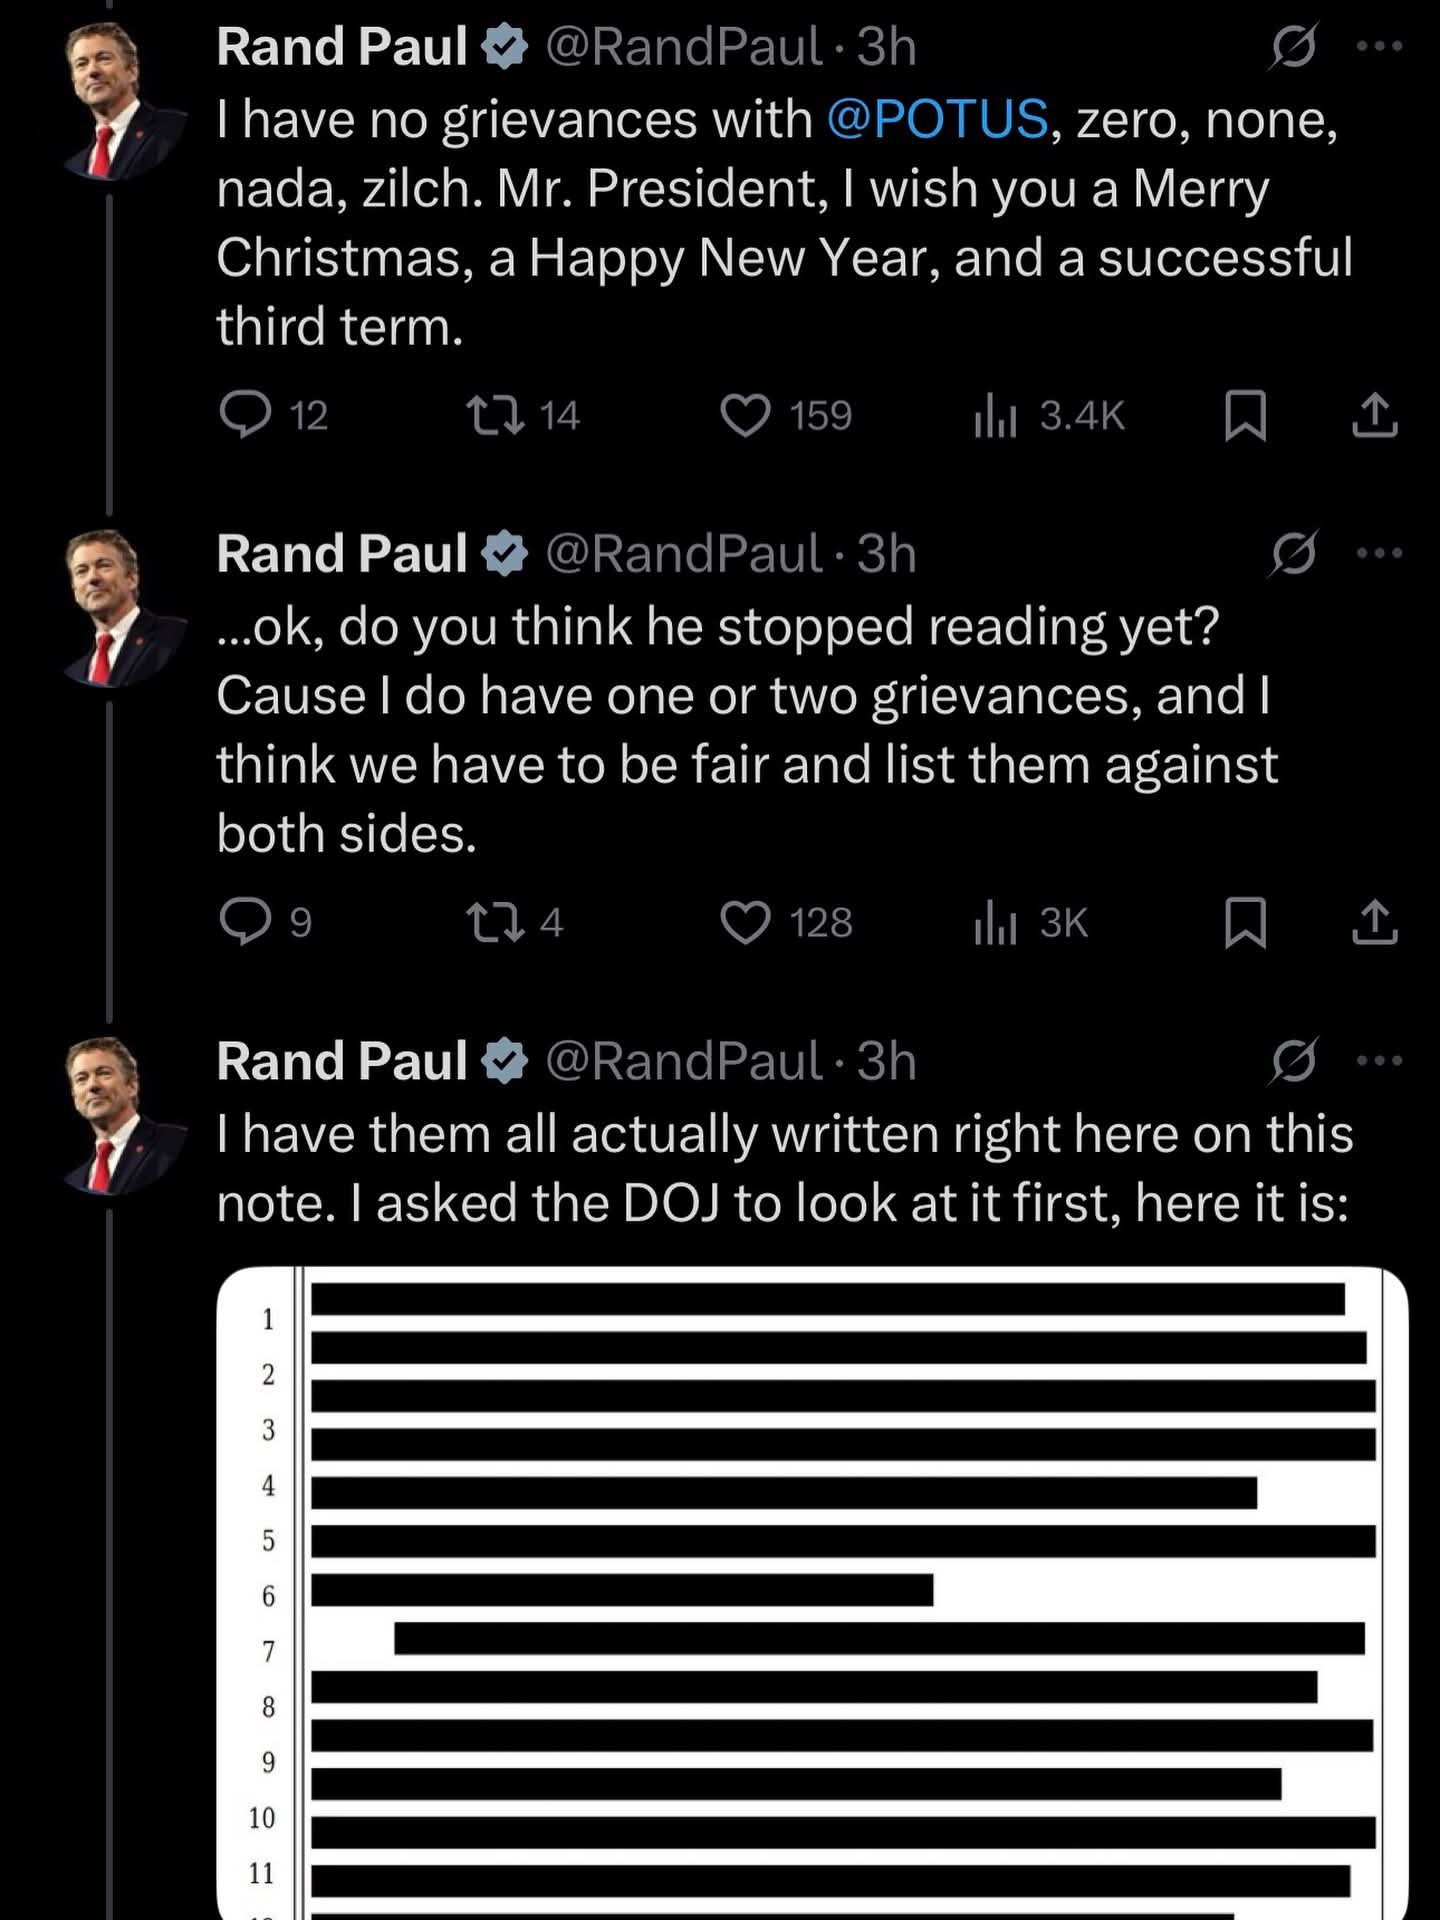This screenshot has height=1920, width=1440.
Task: Click the Grok icon on first tweet
Action: coord(1294,46)
